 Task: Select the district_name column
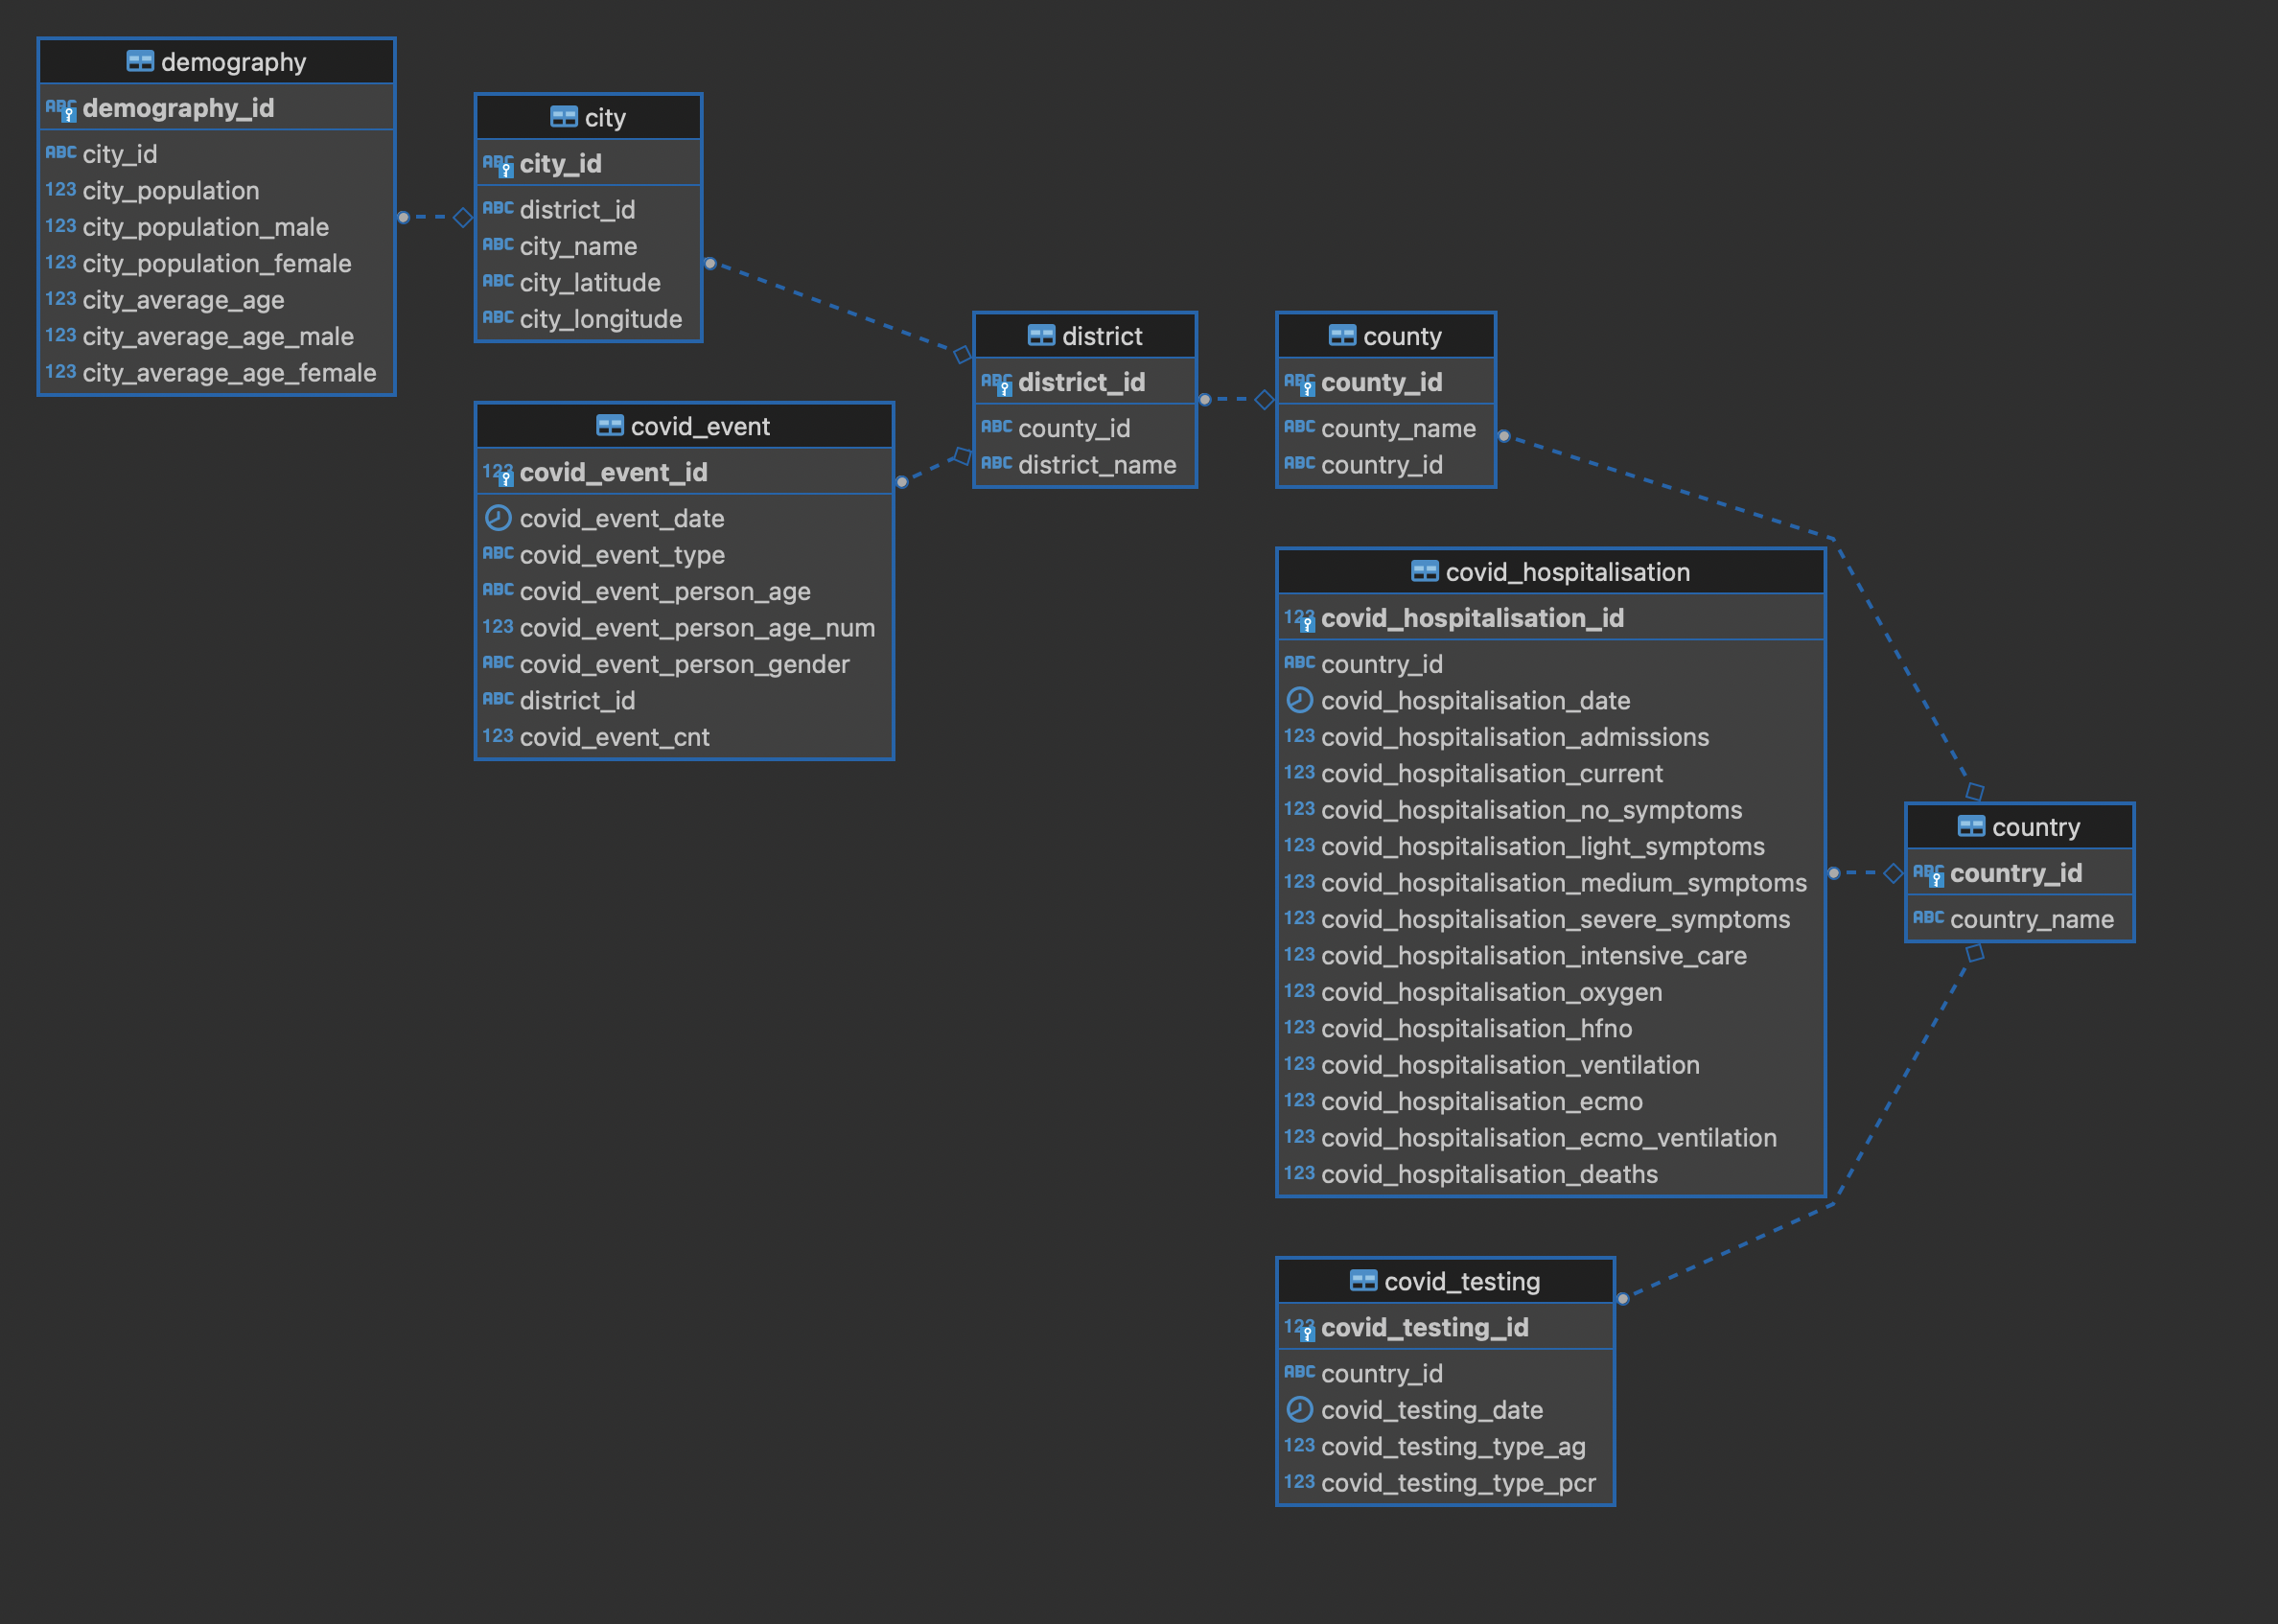point(1096,465)
